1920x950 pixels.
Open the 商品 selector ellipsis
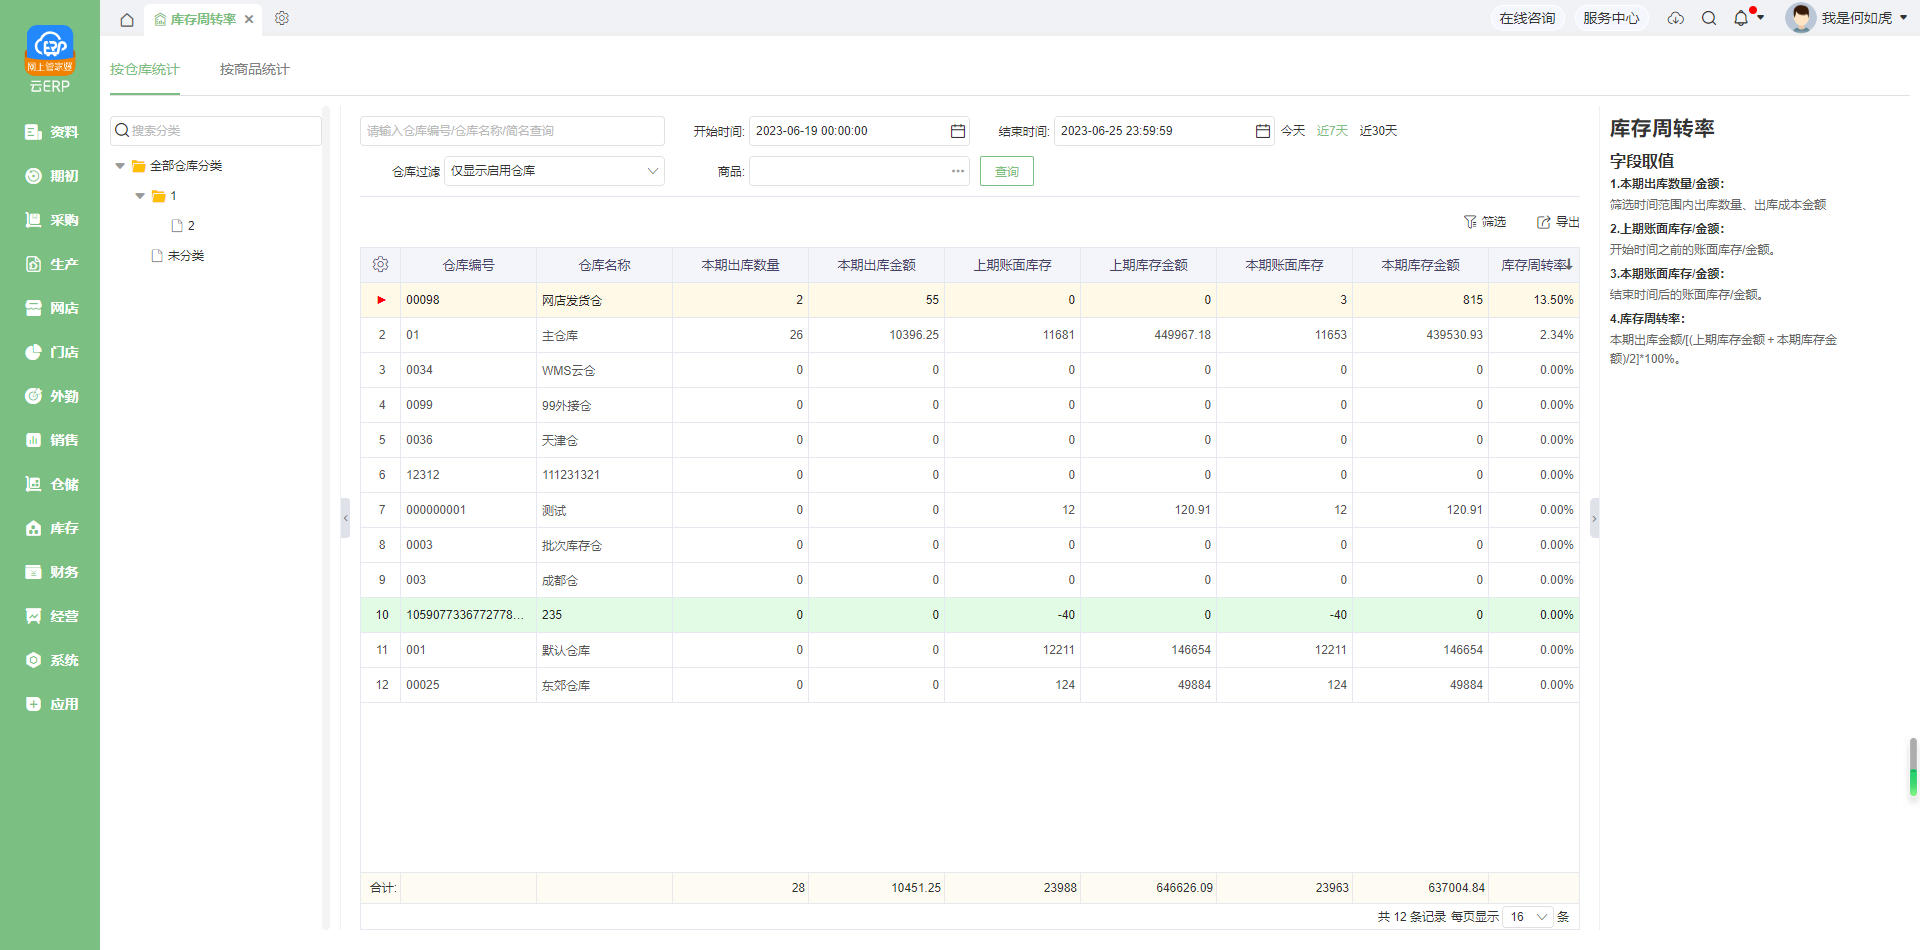pos(958,171)
